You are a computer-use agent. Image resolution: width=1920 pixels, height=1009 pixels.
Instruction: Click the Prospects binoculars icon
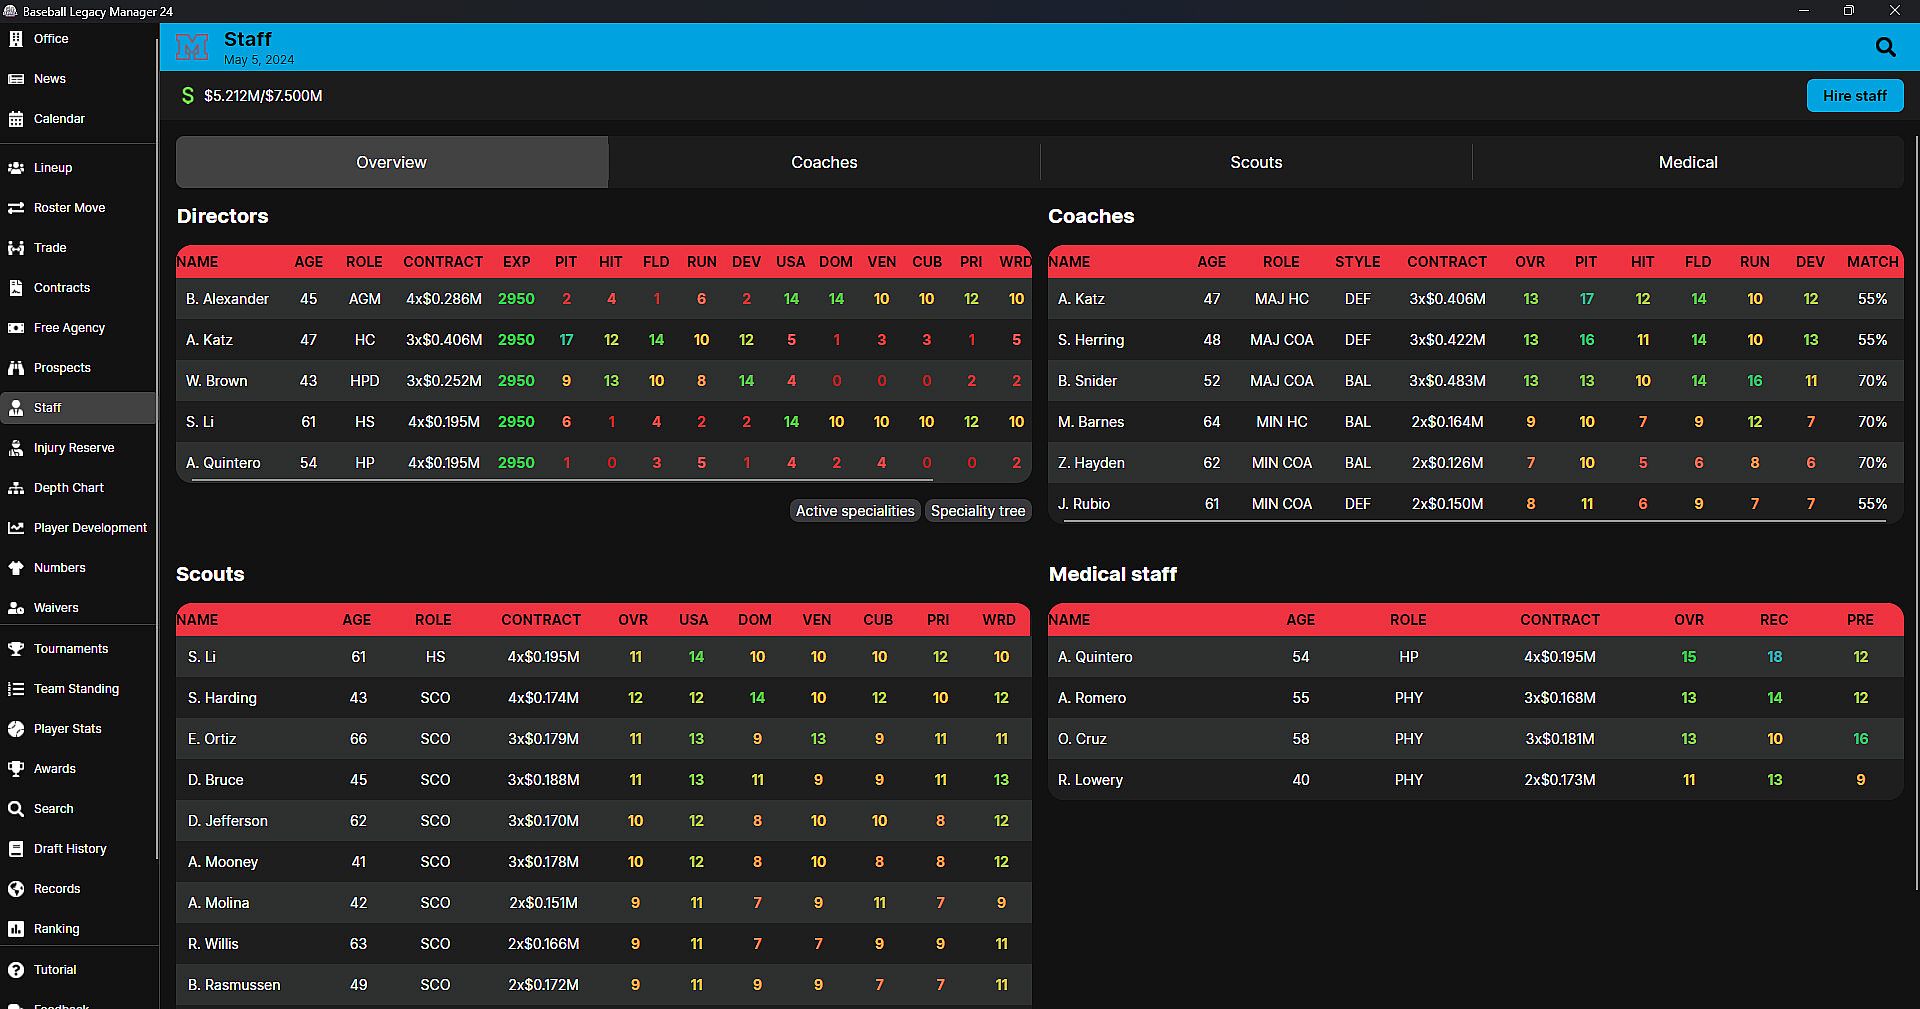(16, 368)
